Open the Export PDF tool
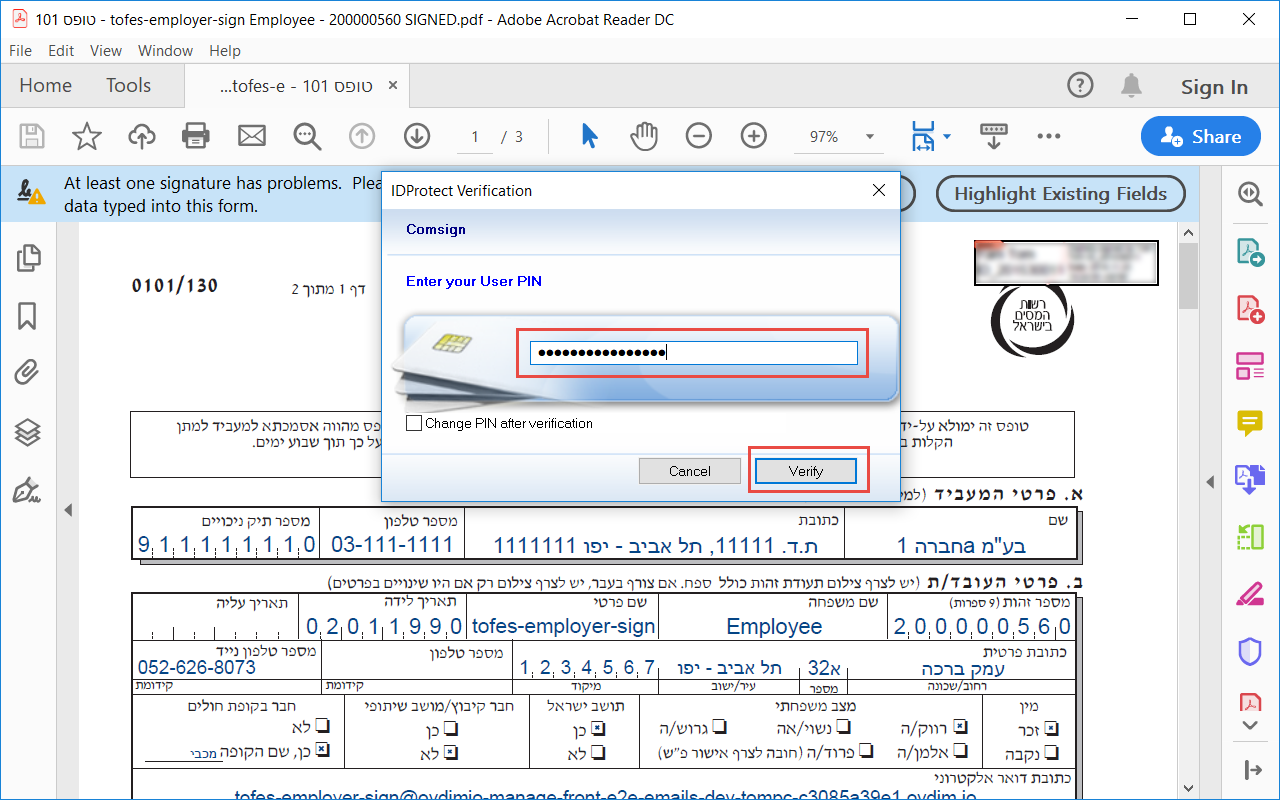The image size is (1280, 800). pyautogui.click(x=1250, y=252)
